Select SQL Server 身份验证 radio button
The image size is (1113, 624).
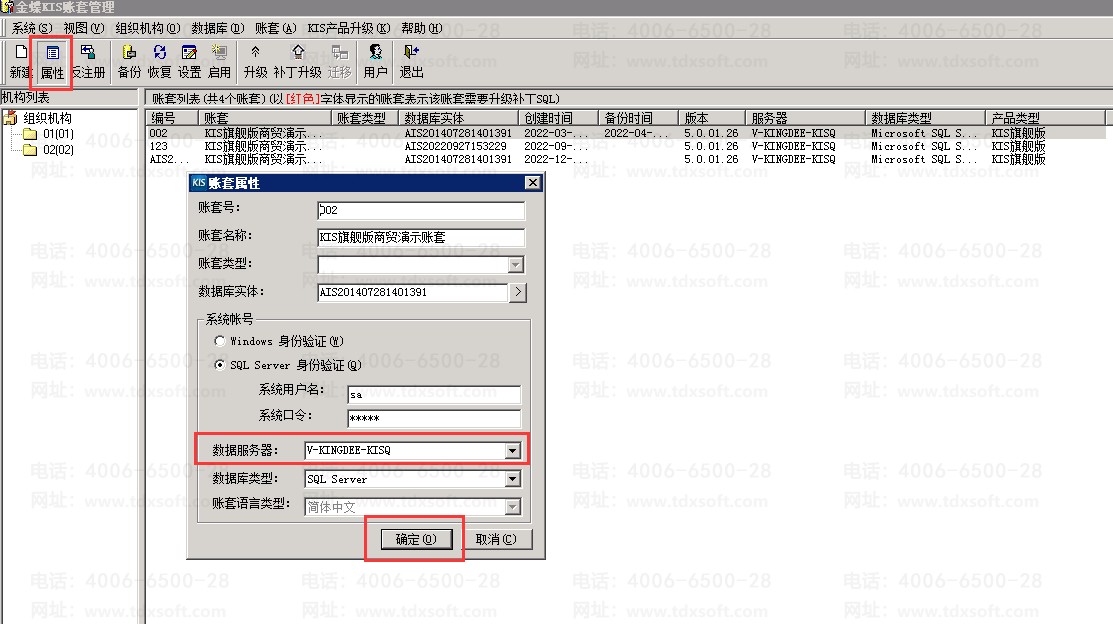pos(219,365)
